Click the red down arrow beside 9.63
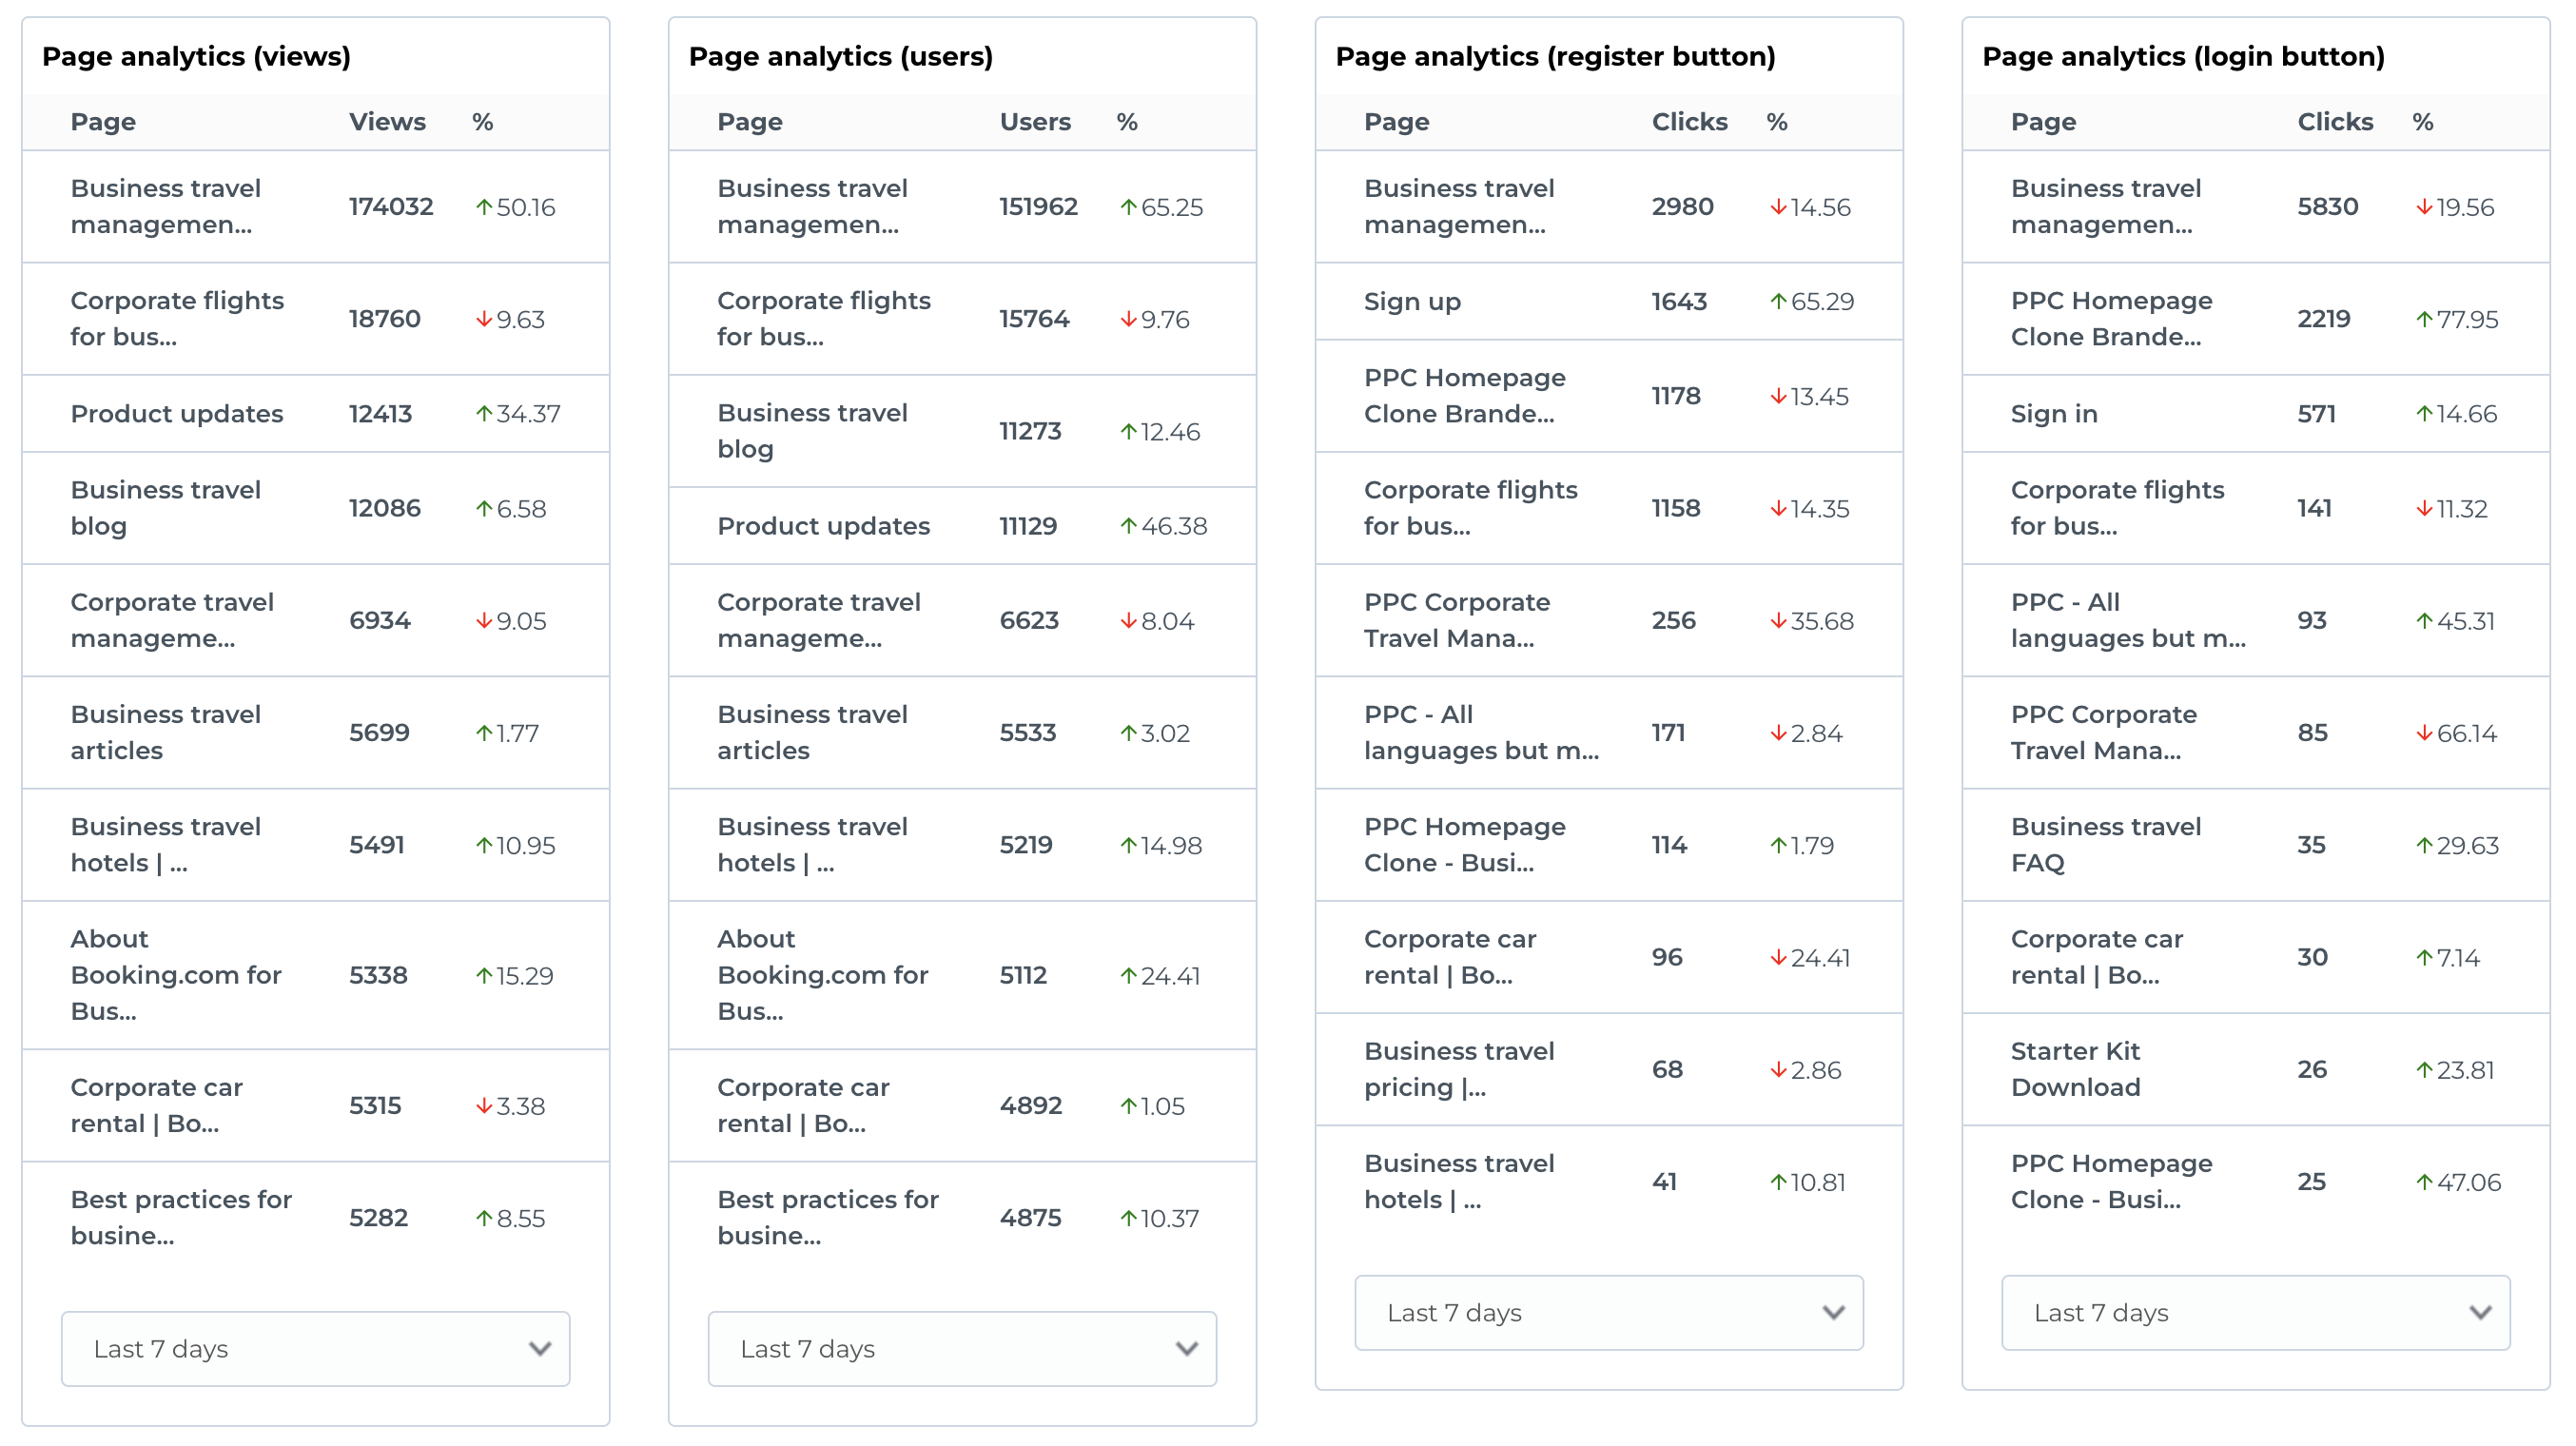Viewport: 2576px width, 1446px height. point(484,319)
